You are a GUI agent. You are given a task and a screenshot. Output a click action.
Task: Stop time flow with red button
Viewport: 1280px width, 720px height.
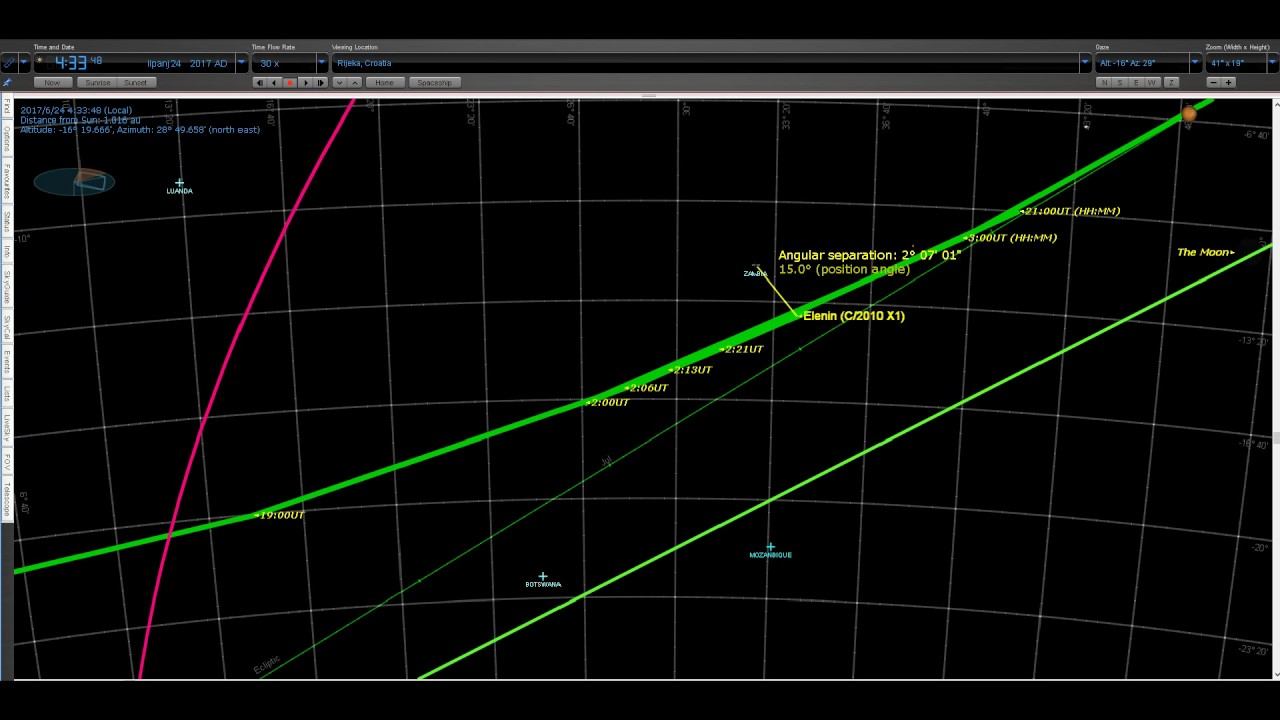[x=290, y=82]
